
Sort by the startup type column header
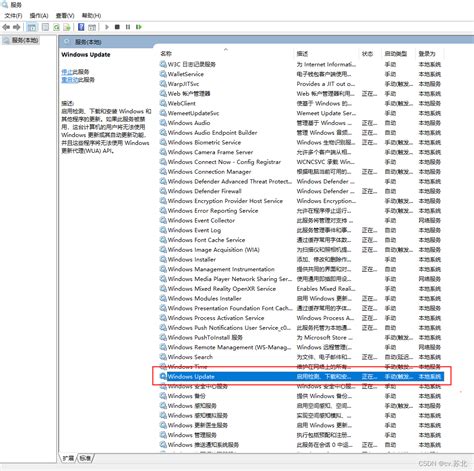coord(396,54)
